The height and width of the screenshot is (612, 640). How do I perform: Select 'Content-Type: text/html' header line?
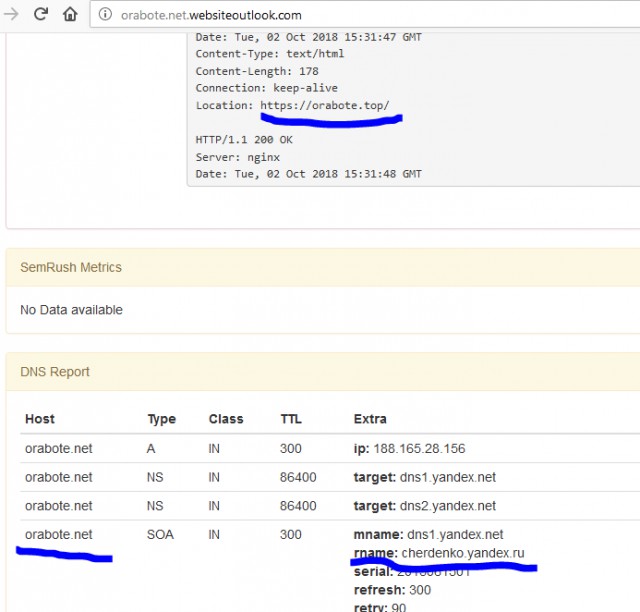pyautogui.click(x=270, y=54)
